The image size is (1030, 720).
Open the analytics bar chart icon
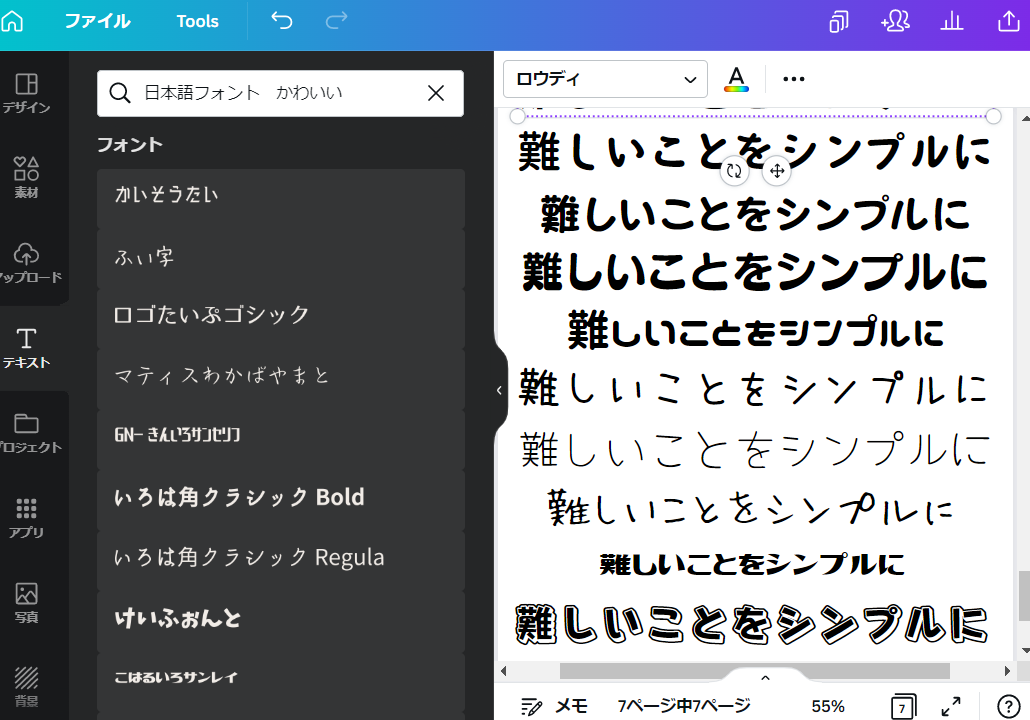click(x=951, y=22)
